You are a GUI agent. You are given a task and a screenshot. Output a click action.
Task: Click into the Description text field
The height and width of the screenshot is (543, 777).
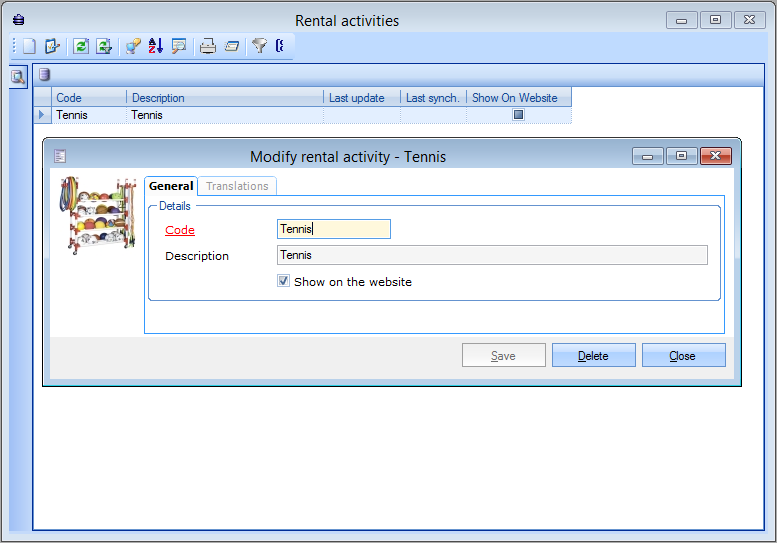491,255
